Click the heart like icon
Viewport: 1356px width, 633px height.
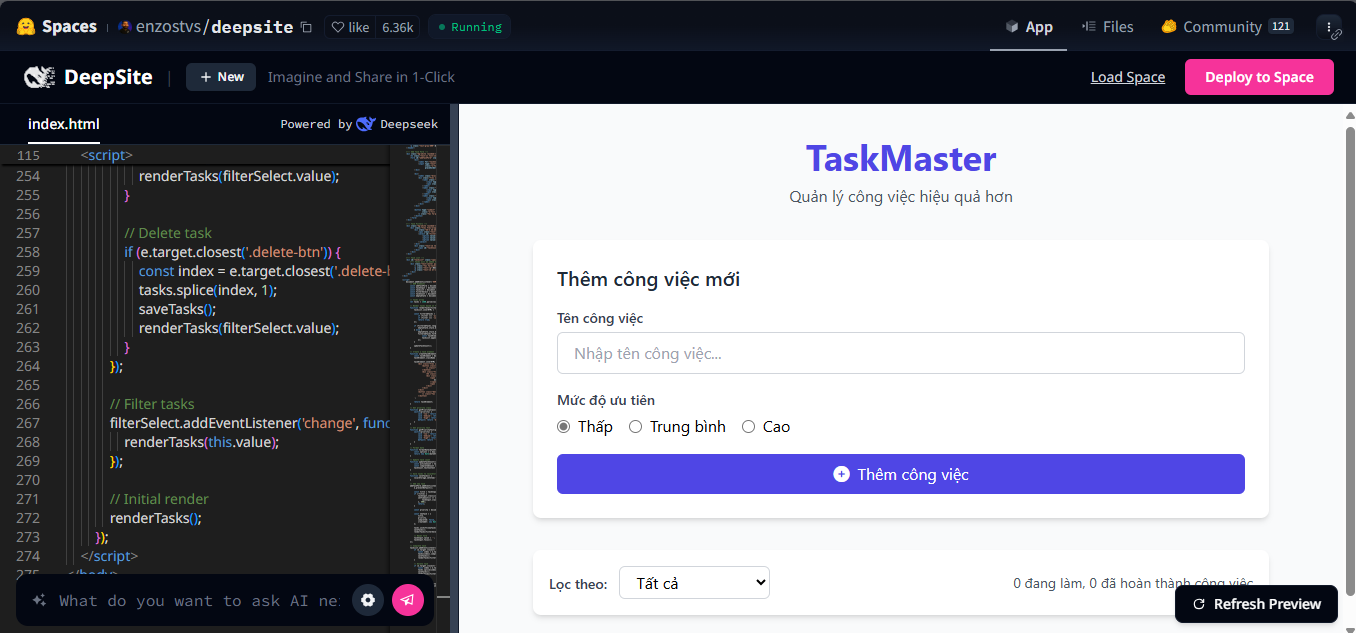tap(338, 27)
